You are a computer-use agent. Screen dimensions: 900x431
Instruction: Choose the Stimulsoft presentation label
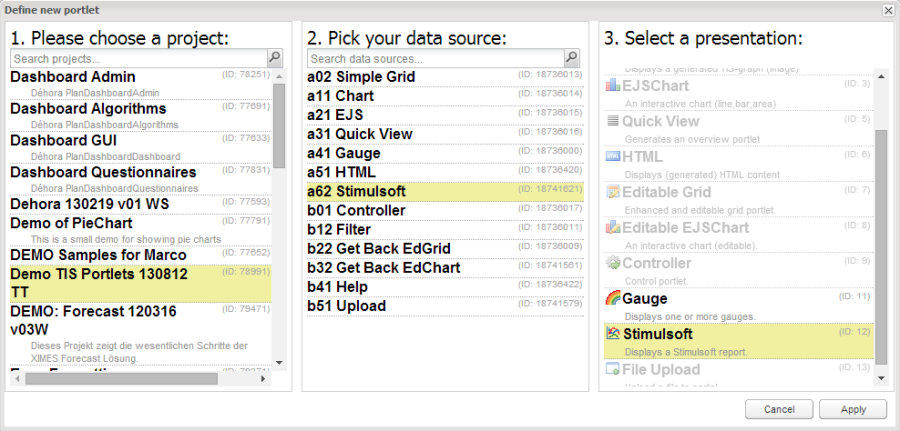[657, 334]
